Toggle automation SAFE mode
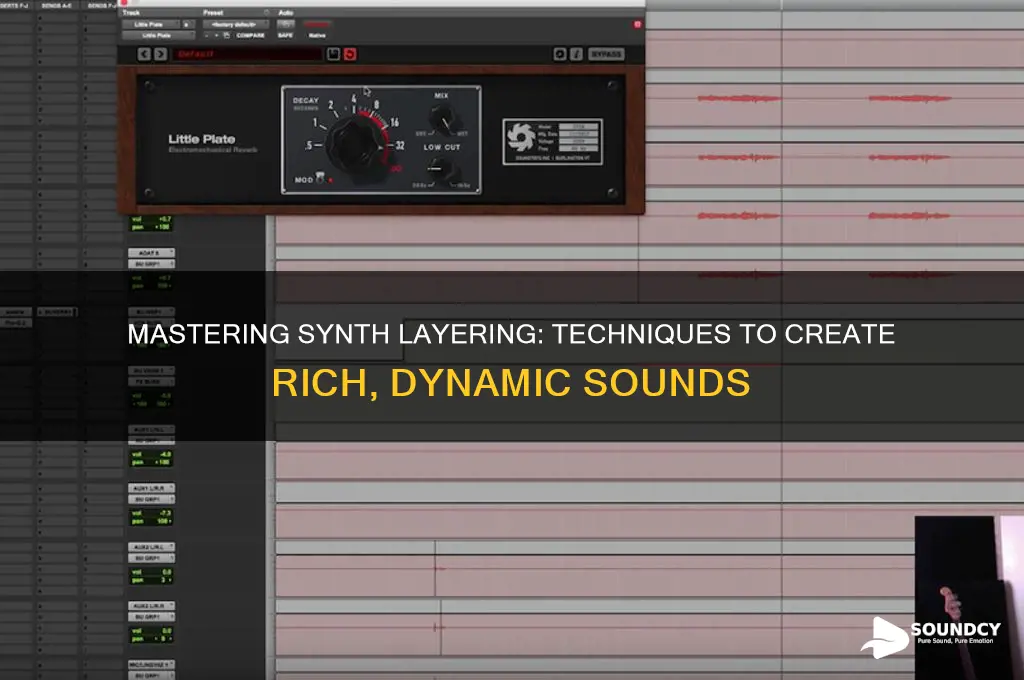Image resolution: width=1024 pixels, height=680 pixels. (285, 35)
